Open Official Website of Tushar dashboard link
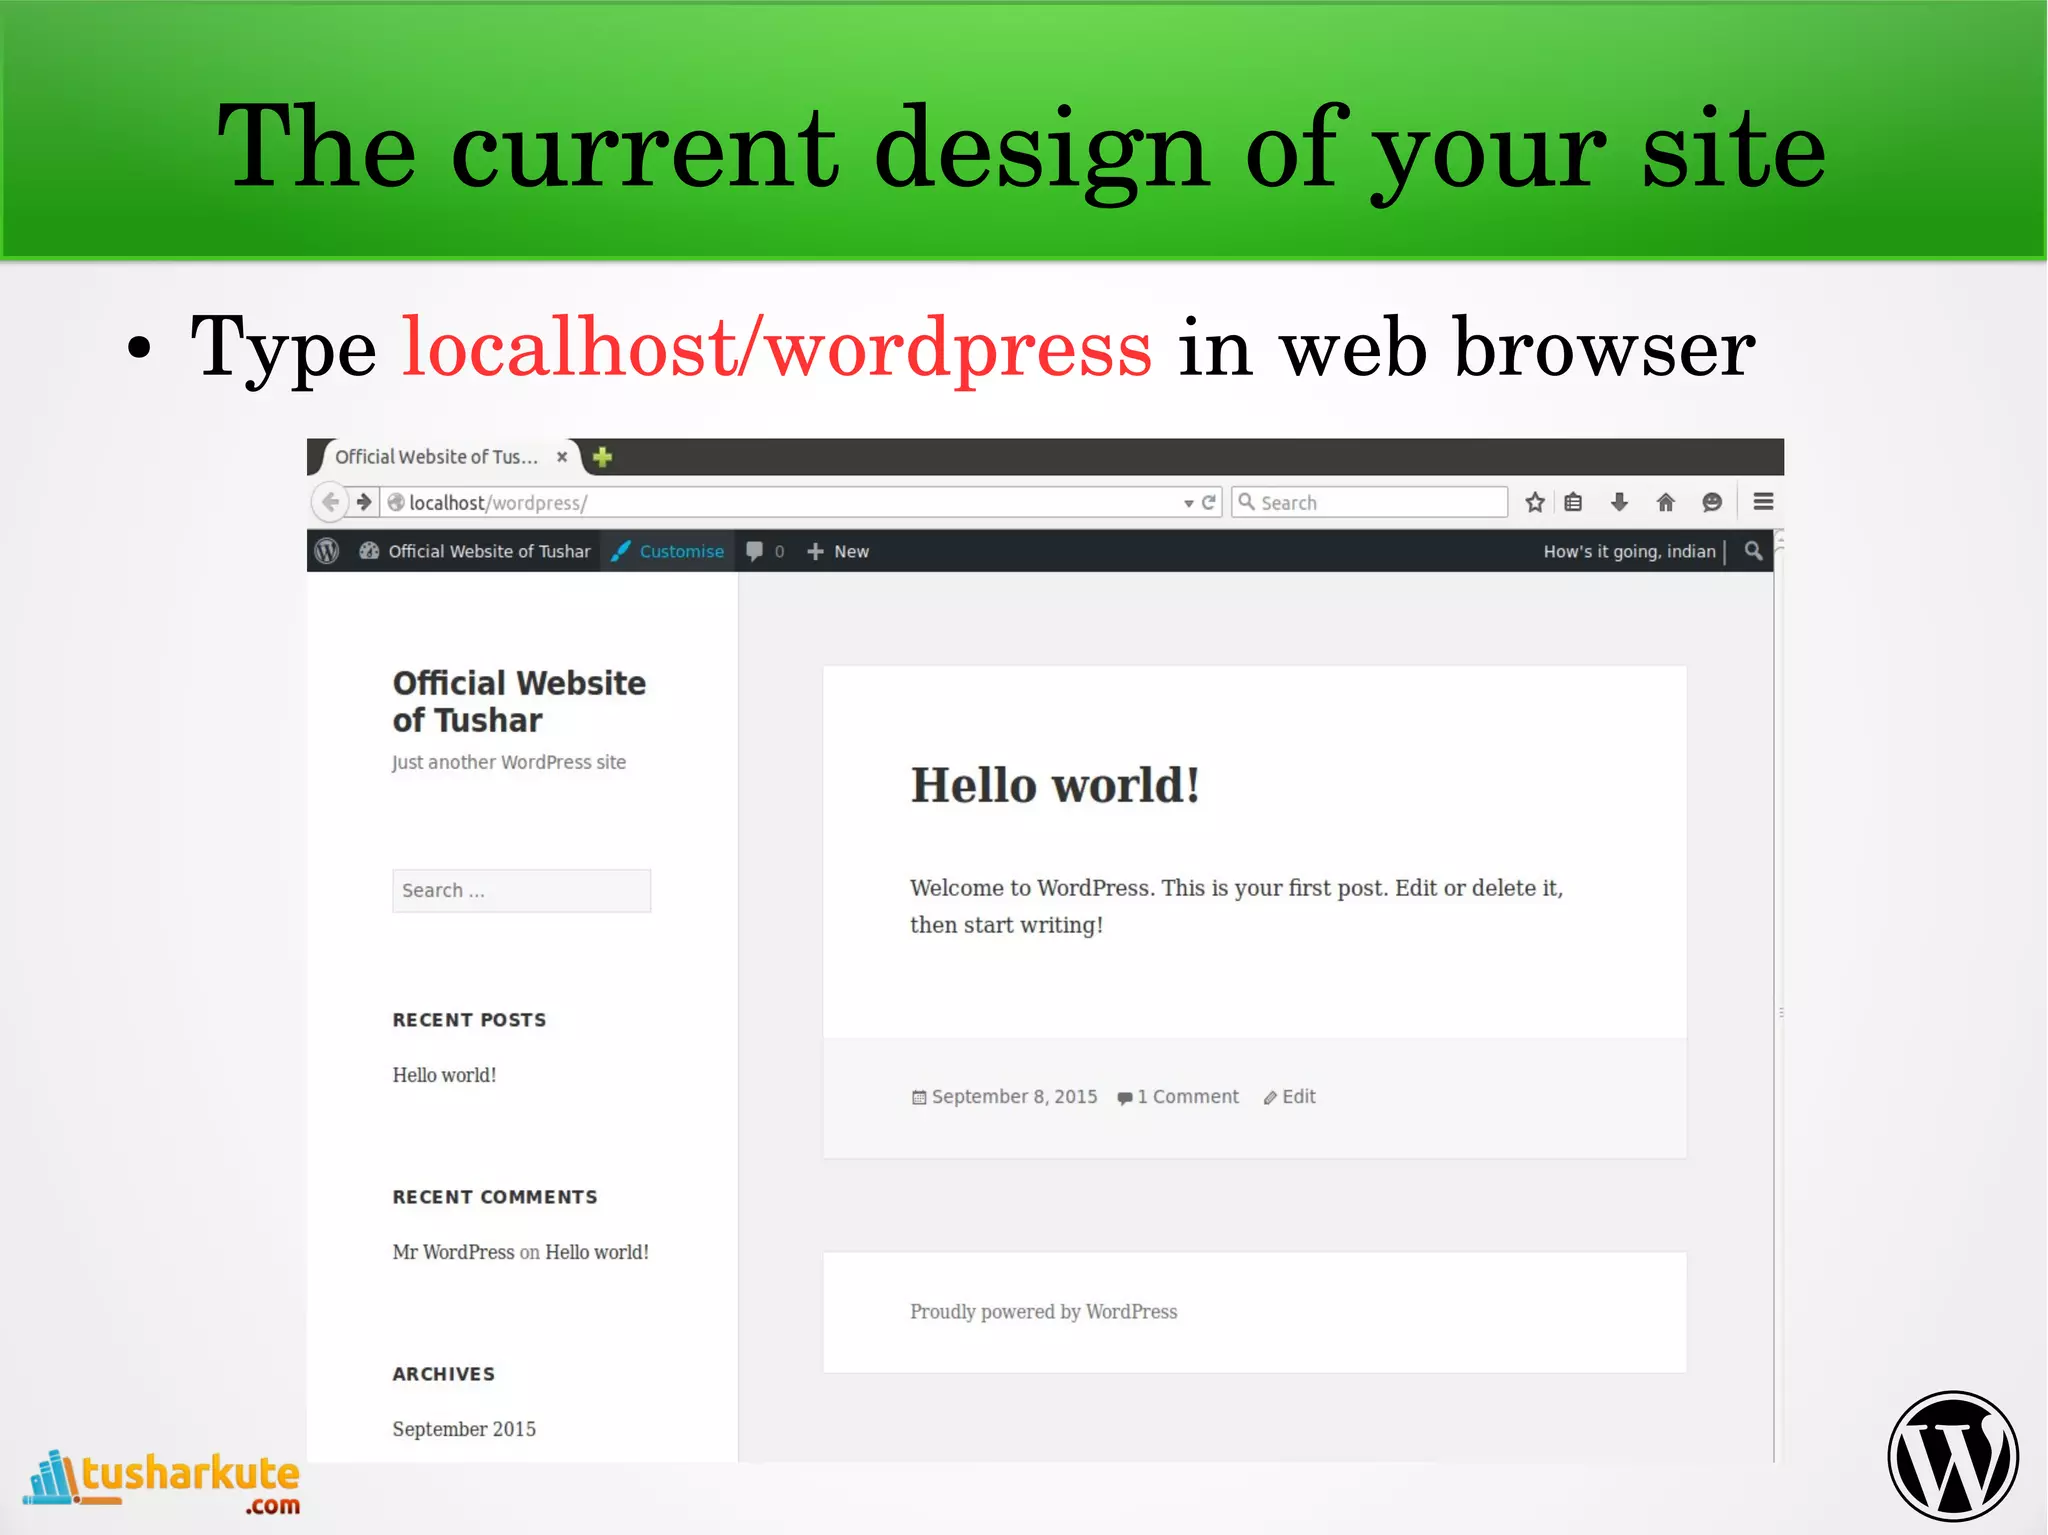The width and height of the screenshot is (2048, 1535). 475,551
